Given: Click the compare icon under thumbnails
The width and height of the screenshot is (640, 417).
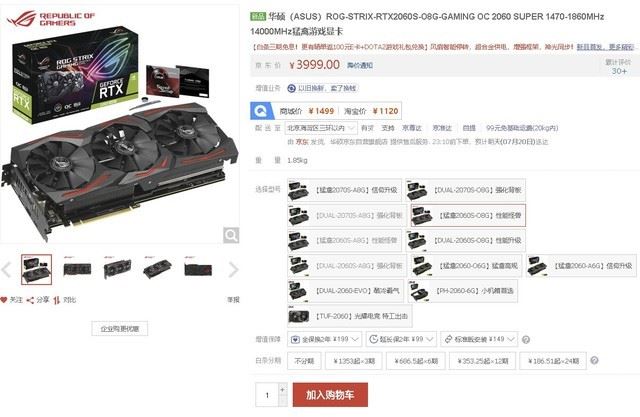Looking at the screenshot, I should click(56, 300).
